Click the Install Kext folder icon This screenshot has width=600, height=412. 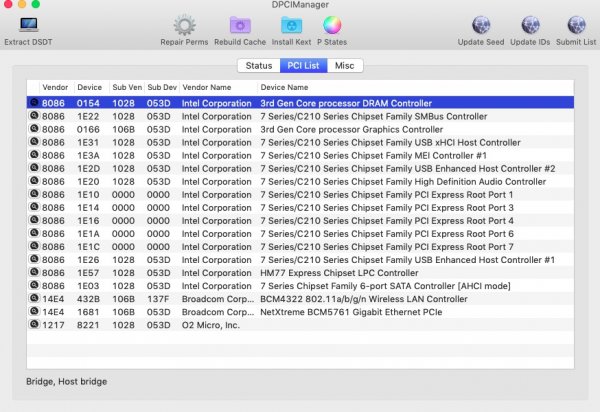click(291, 25)
